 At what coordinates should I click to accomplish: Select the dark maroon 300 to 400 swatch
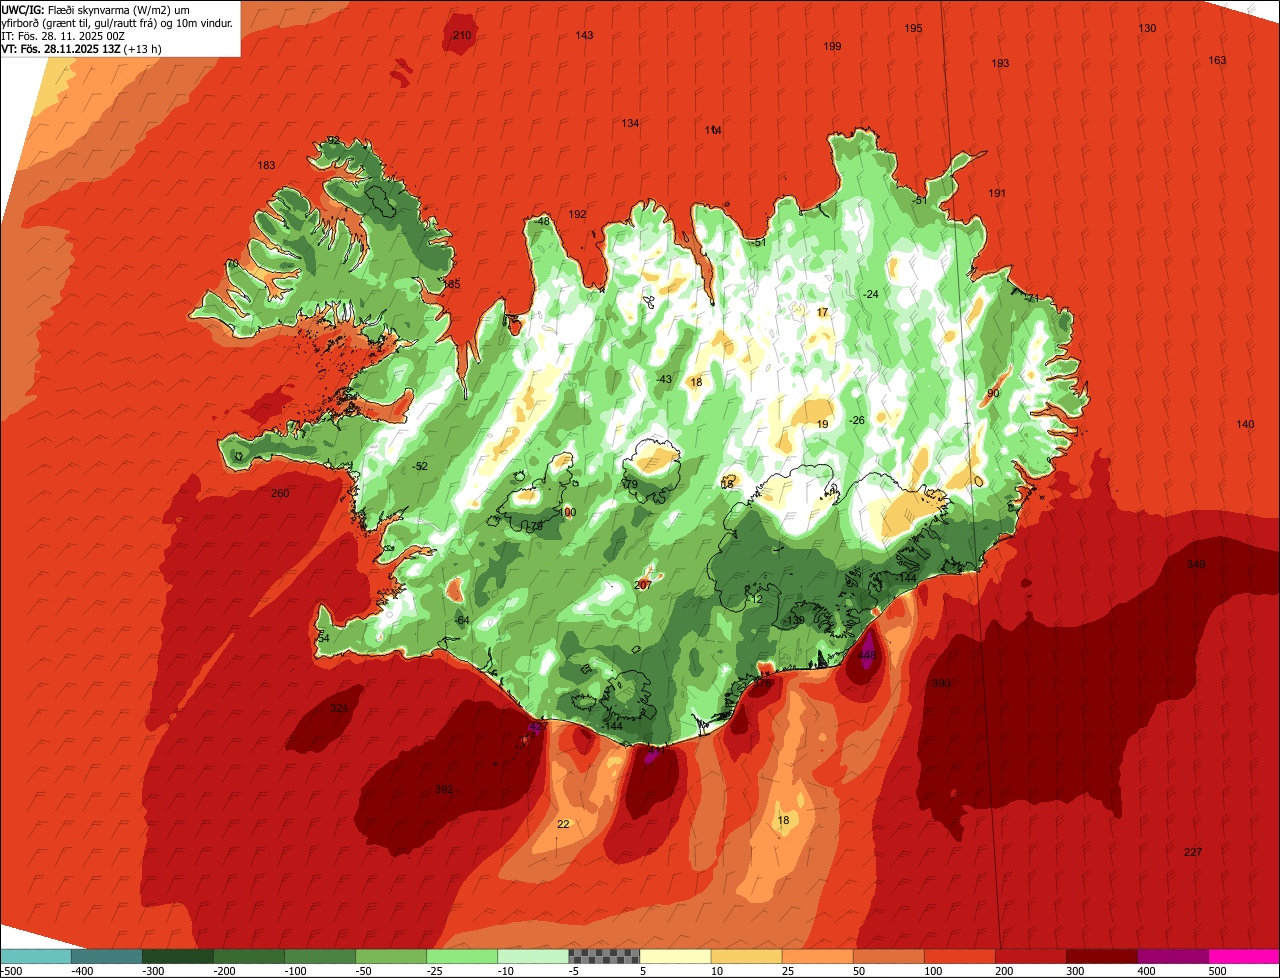1102,956
